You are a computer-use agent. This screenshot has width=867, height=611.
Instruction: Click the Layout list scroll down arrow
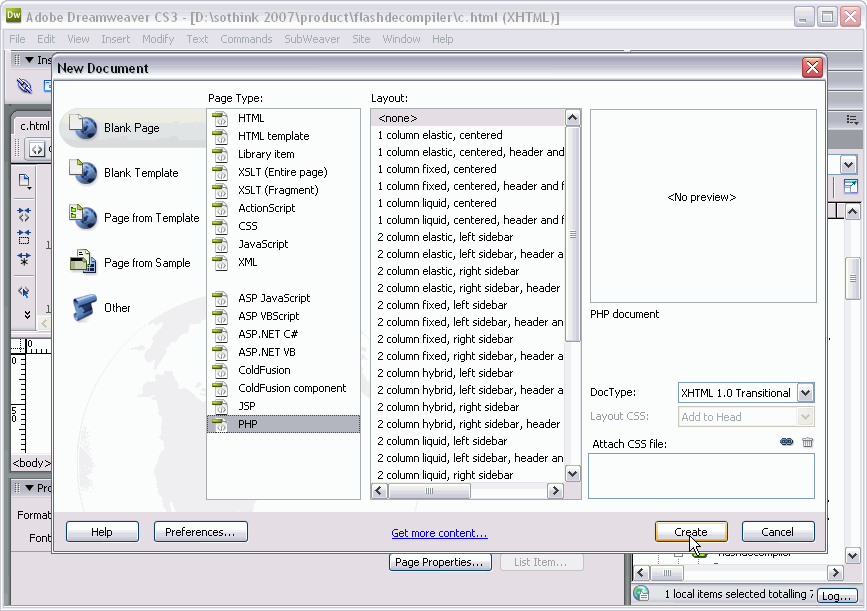coord(573,474)
